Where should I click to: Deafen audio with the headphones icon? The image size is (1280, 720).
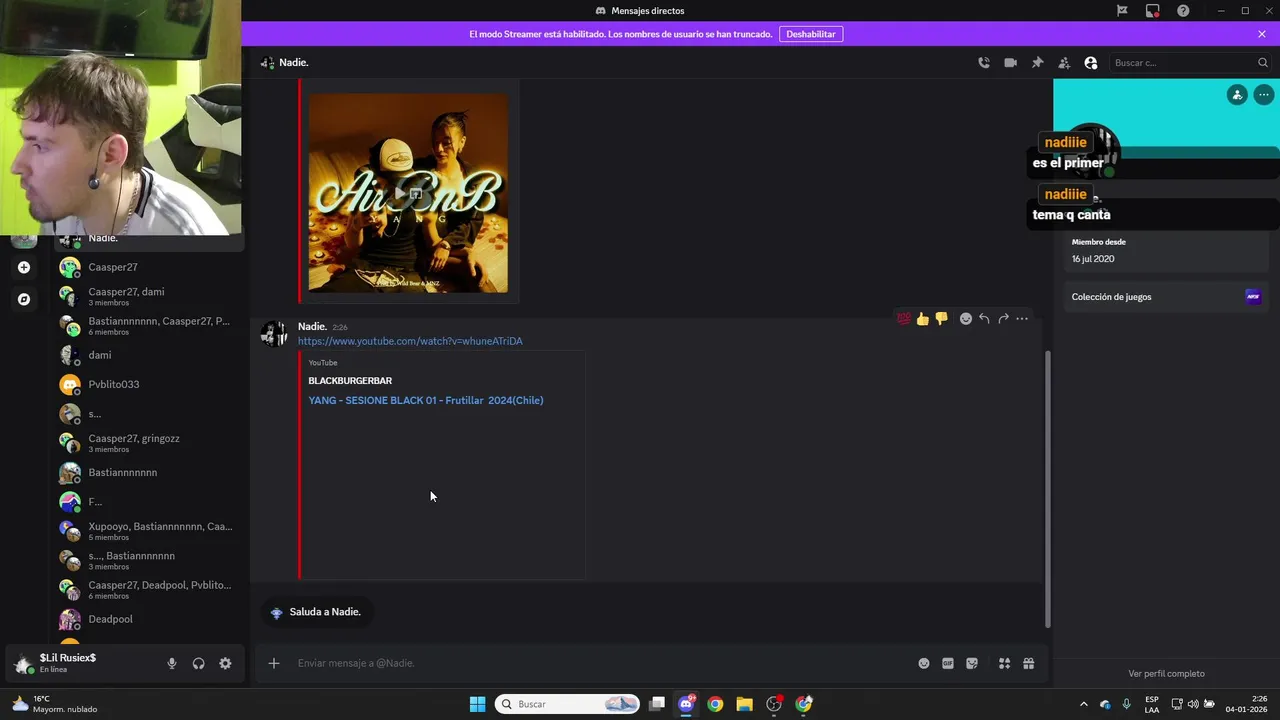point(199,663)
